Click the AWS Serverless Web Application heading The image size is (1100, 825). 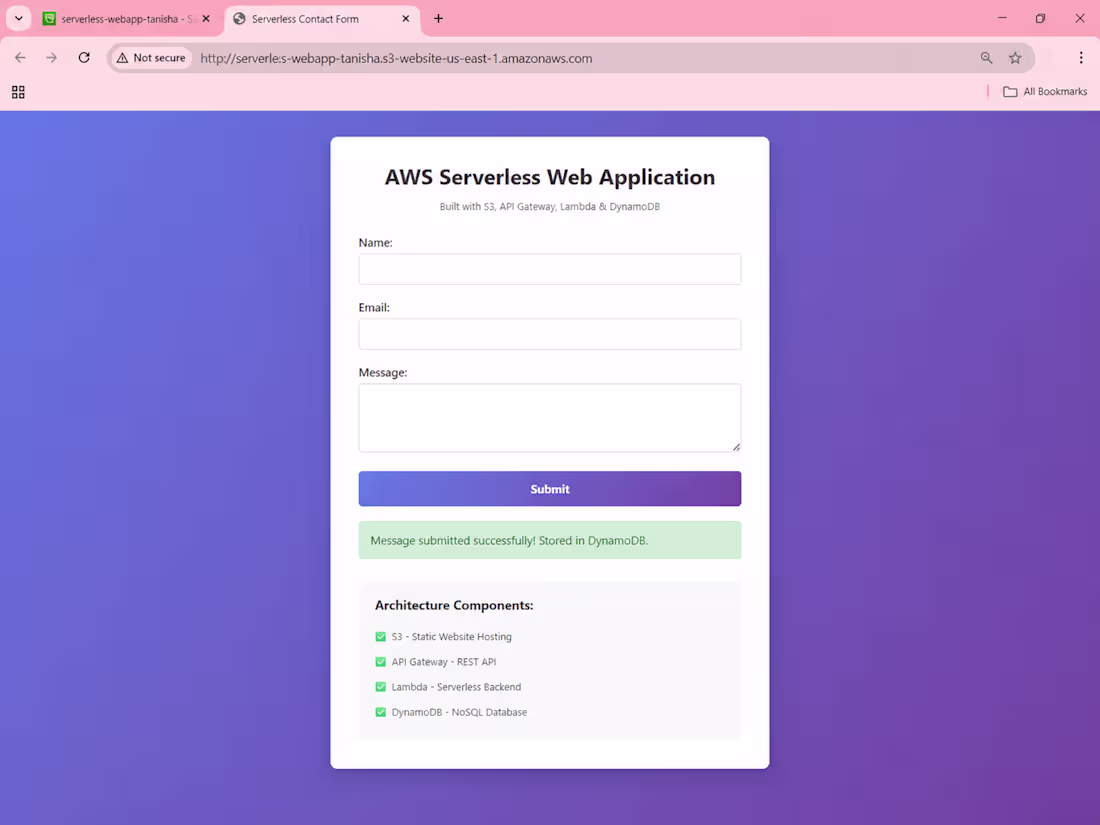(549, 177)
